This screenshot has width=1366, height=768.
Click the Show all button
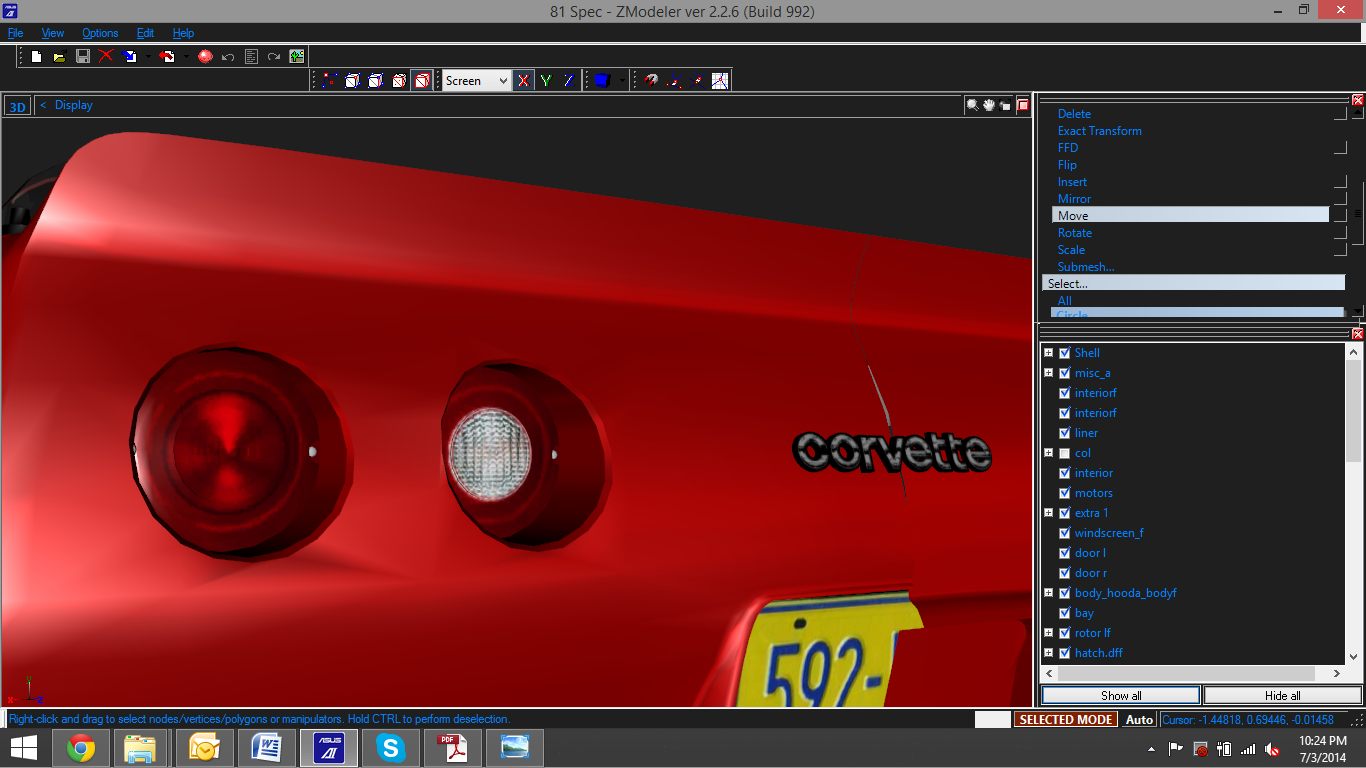click(1121, 695)
